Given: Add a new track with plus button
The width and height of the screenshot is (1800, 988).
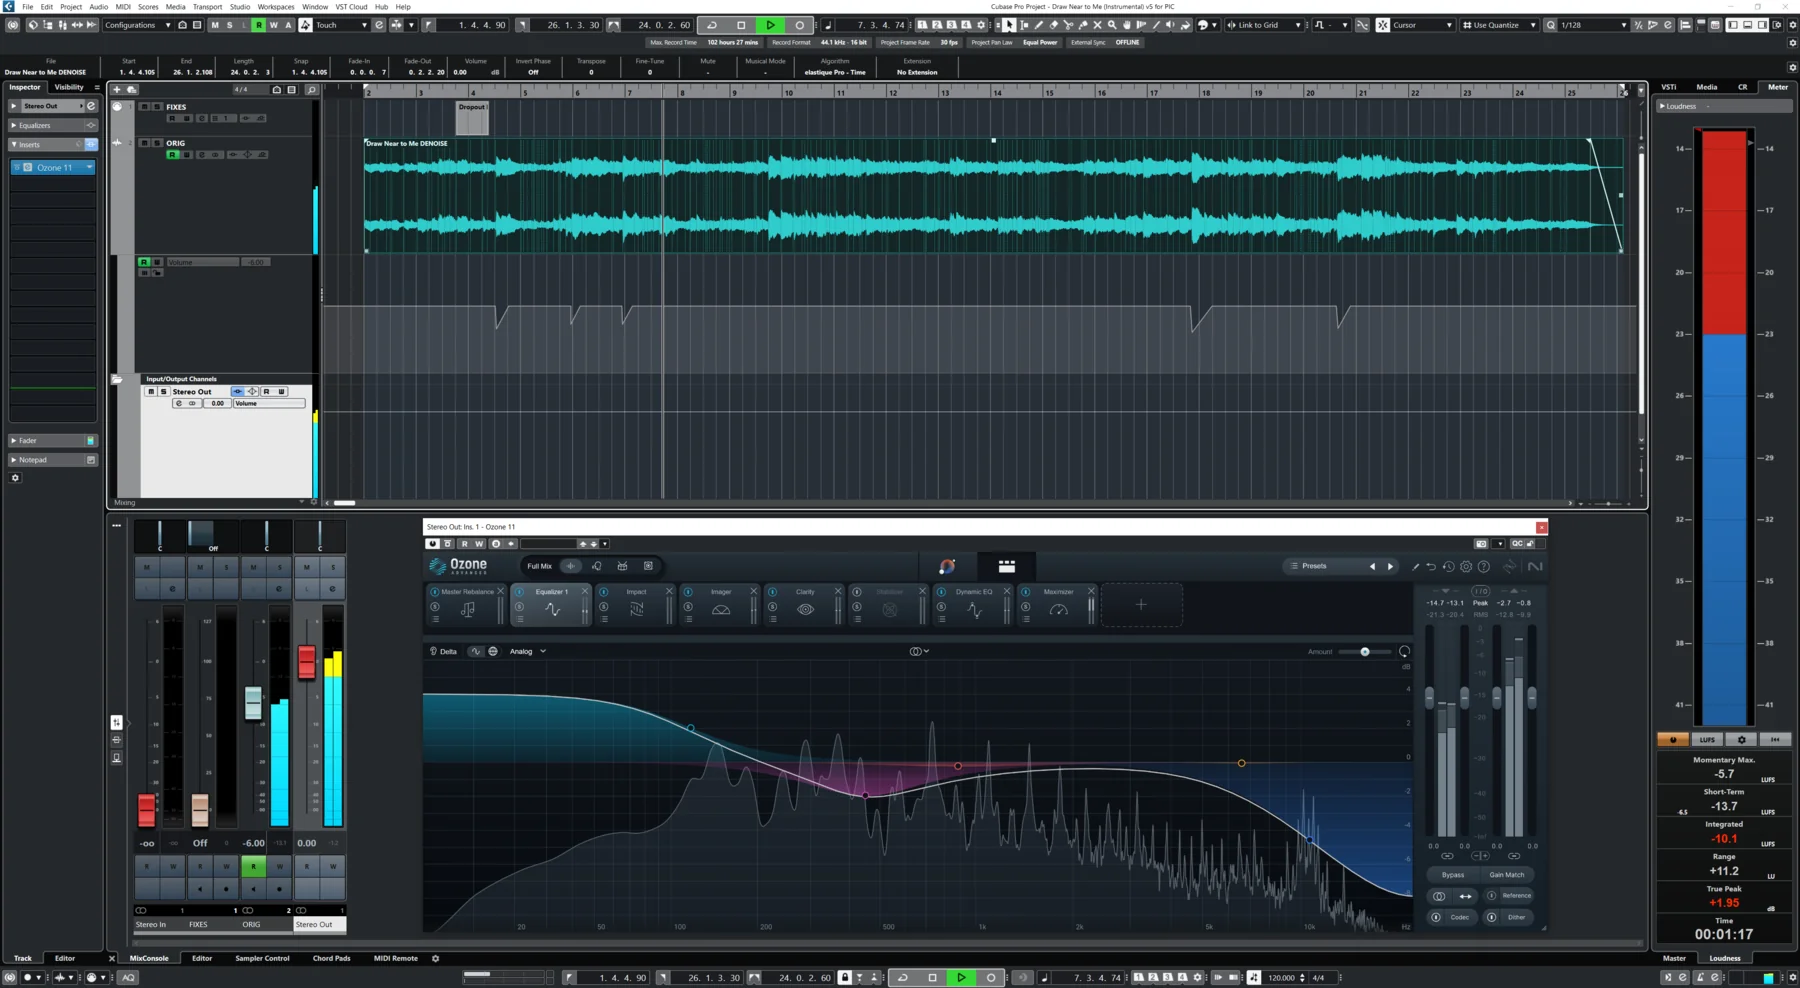Looking at the screenshot, I should pyautogui.click(x=117, y=89).
